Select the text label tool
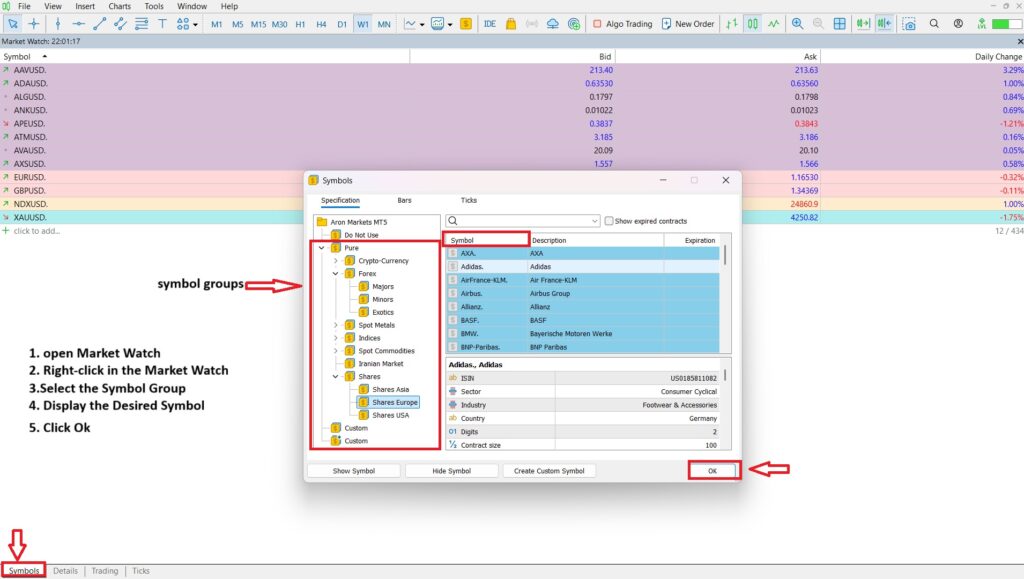The image size is (1024, 579). (x=163, y=23)
